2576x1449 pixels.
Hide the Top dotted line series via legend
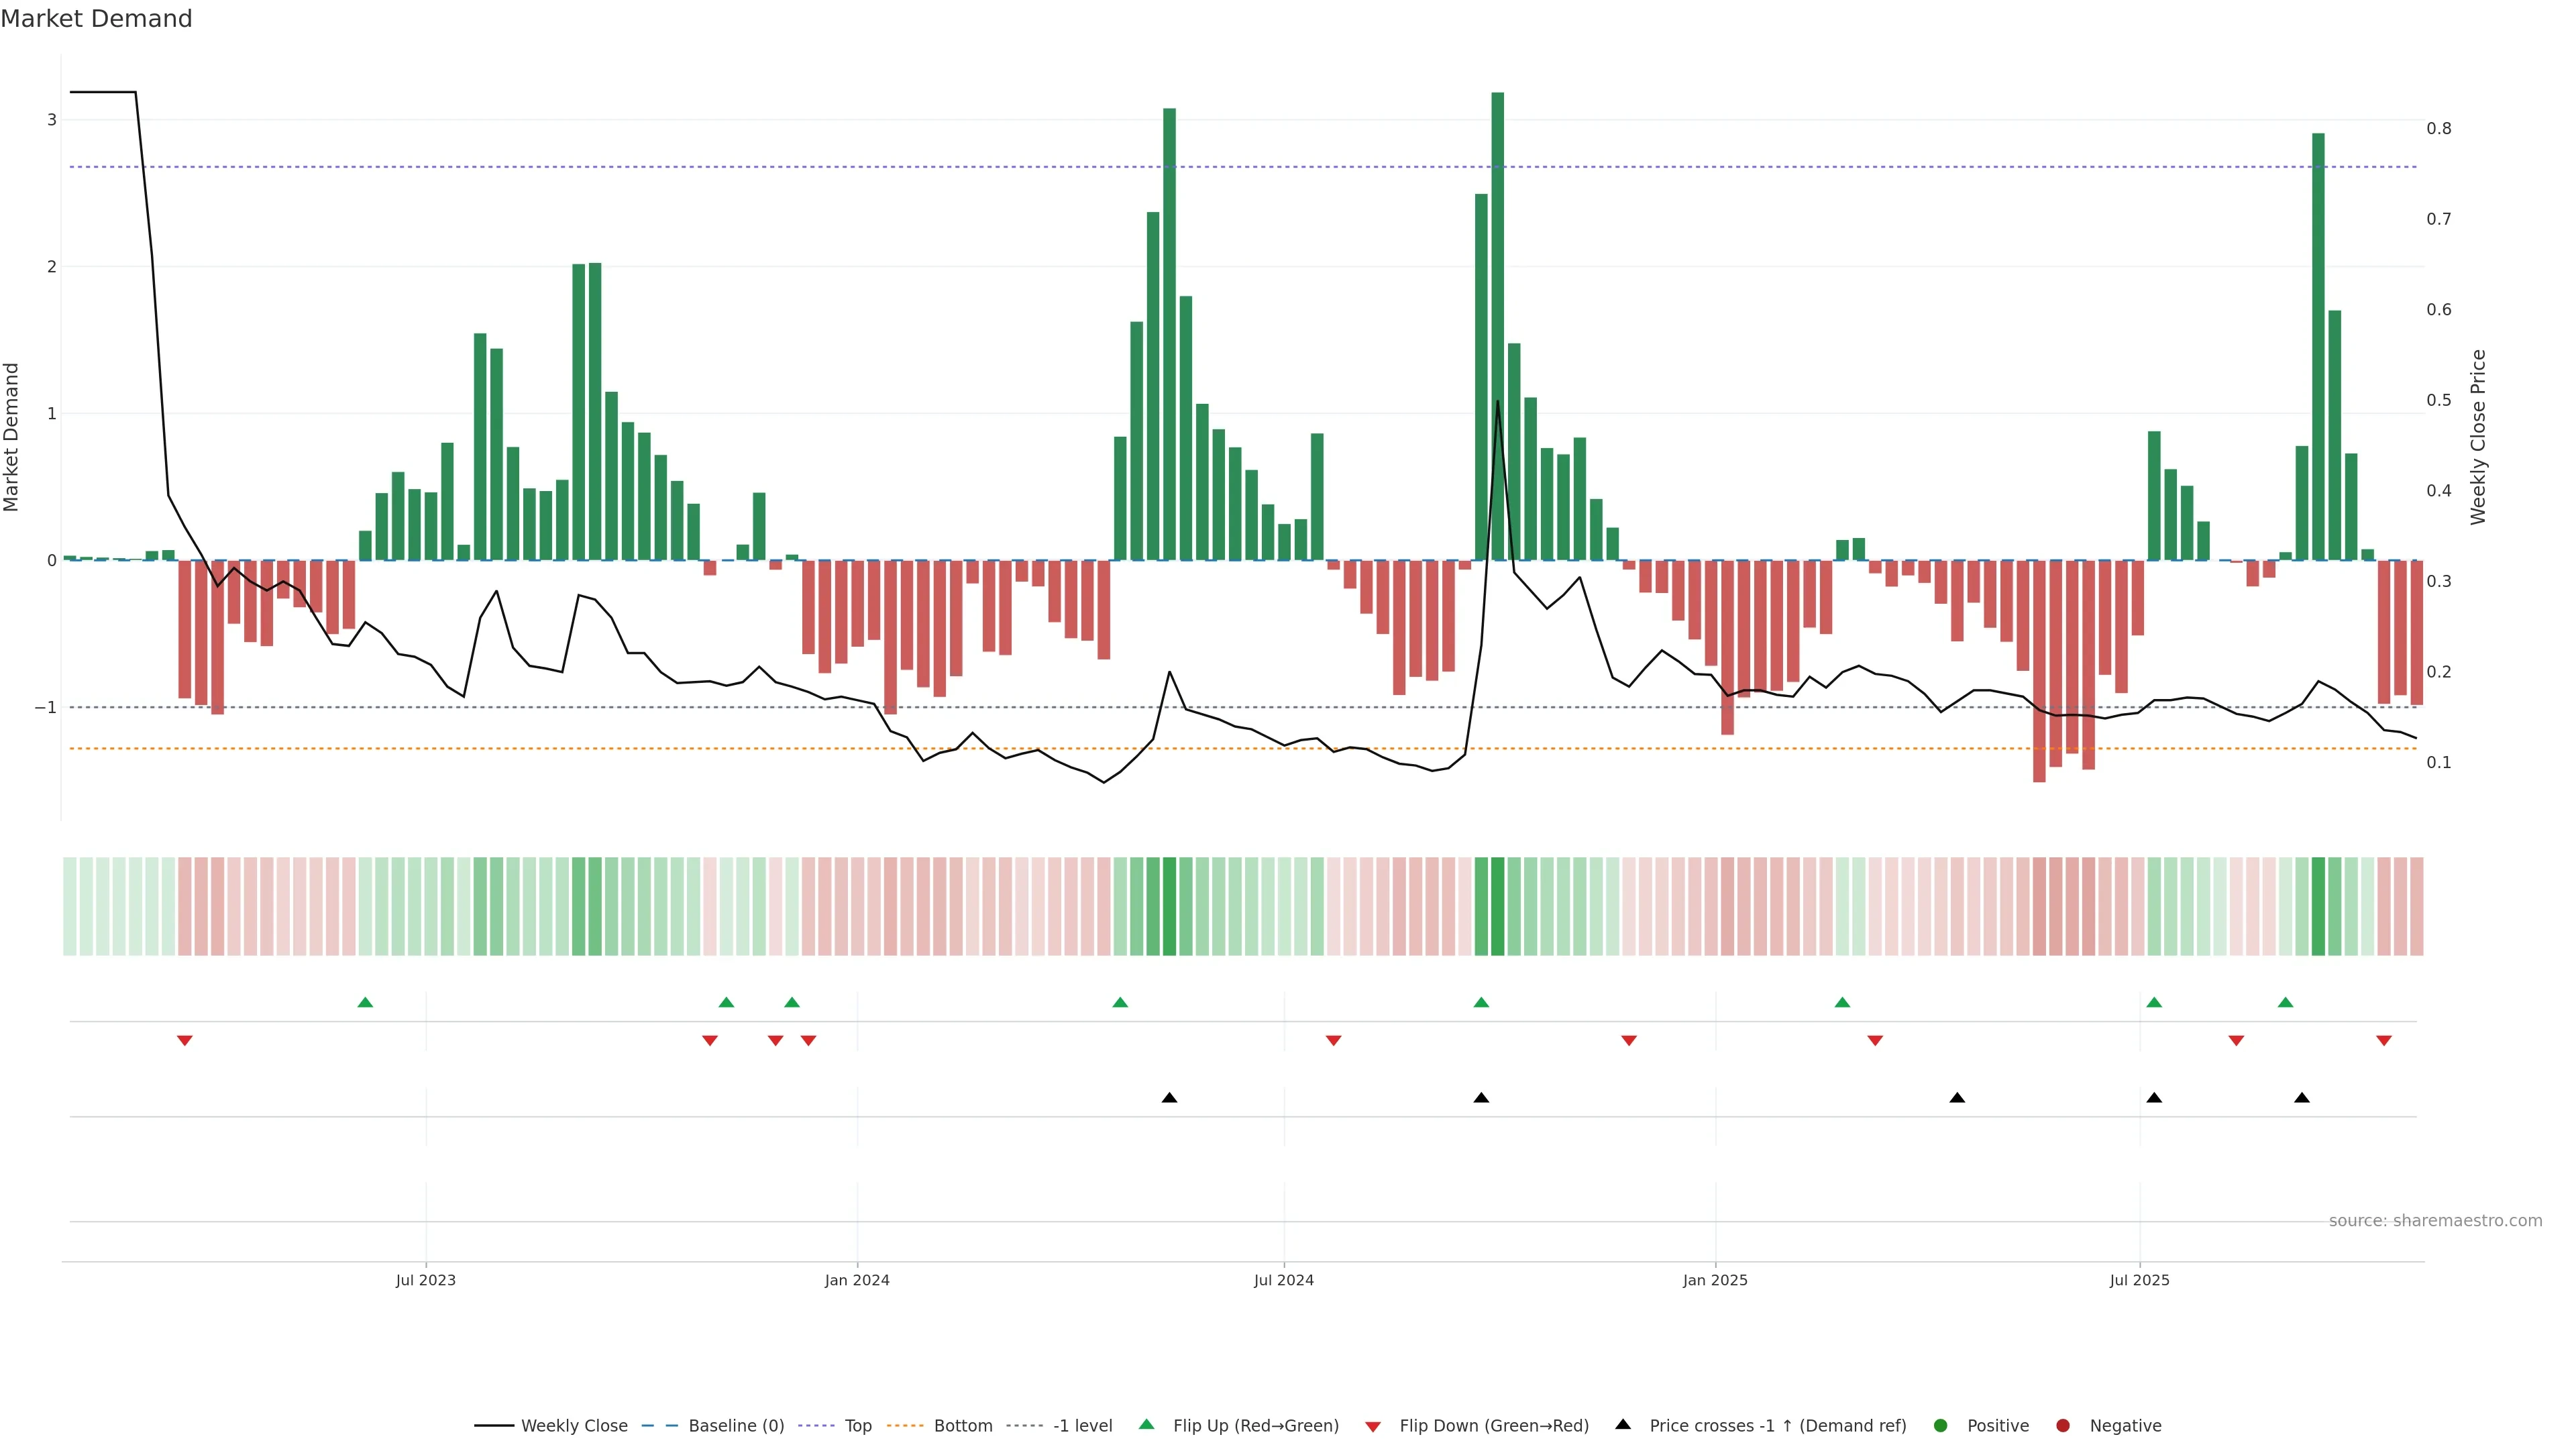pos(857,1426)
